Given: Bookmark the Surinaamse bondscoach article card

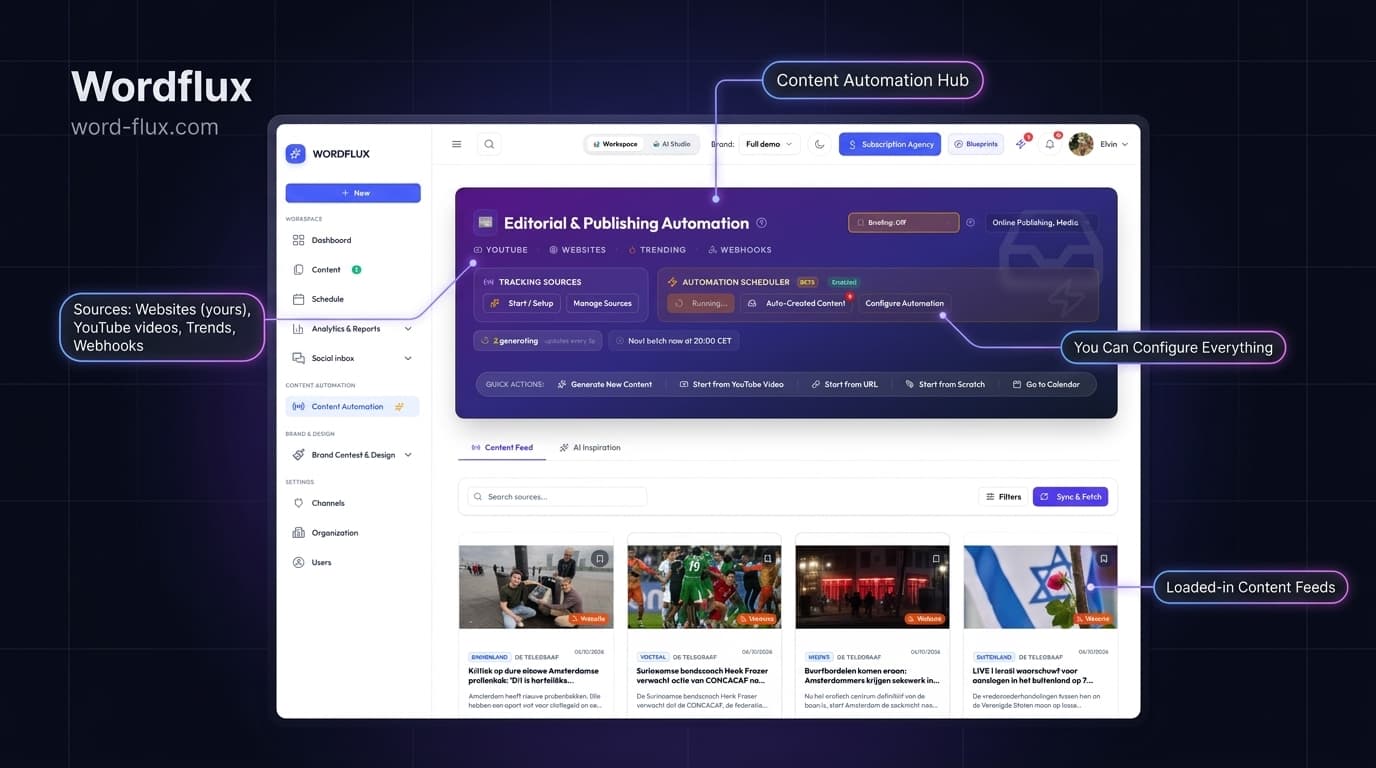Looking at the screenshot, I should pyautogui.click(x=767, y=559).
